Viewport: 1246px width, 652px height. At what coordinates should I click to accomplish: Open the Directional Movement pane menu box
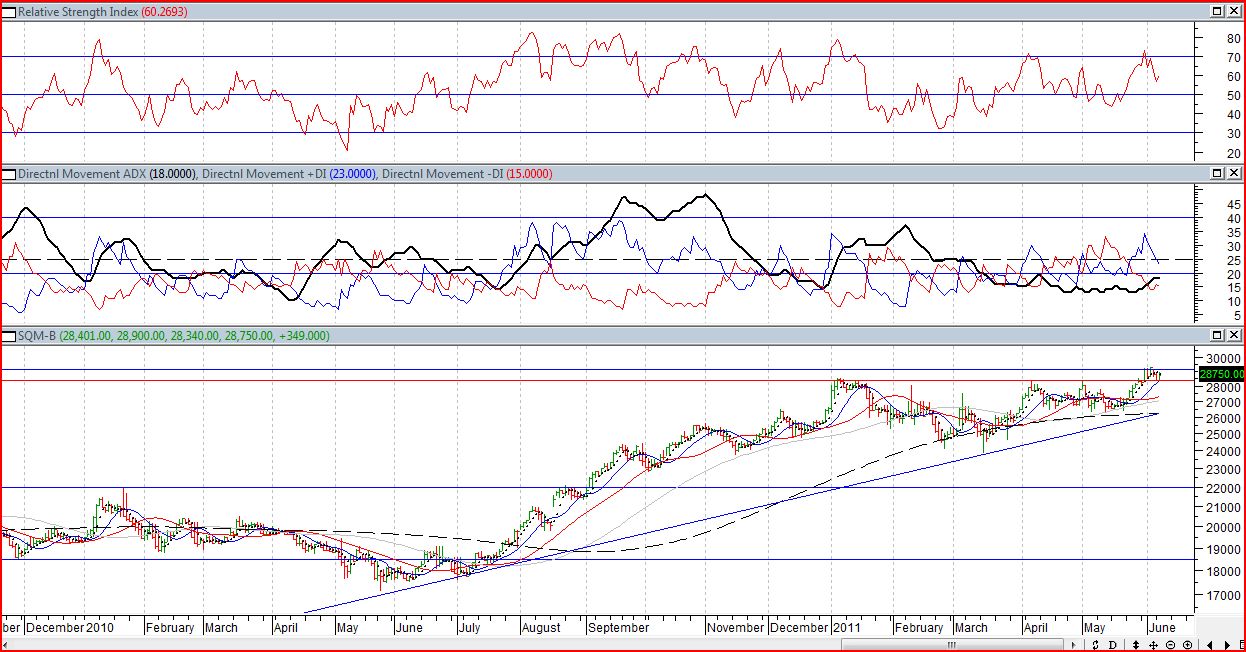tap(9, 173)
